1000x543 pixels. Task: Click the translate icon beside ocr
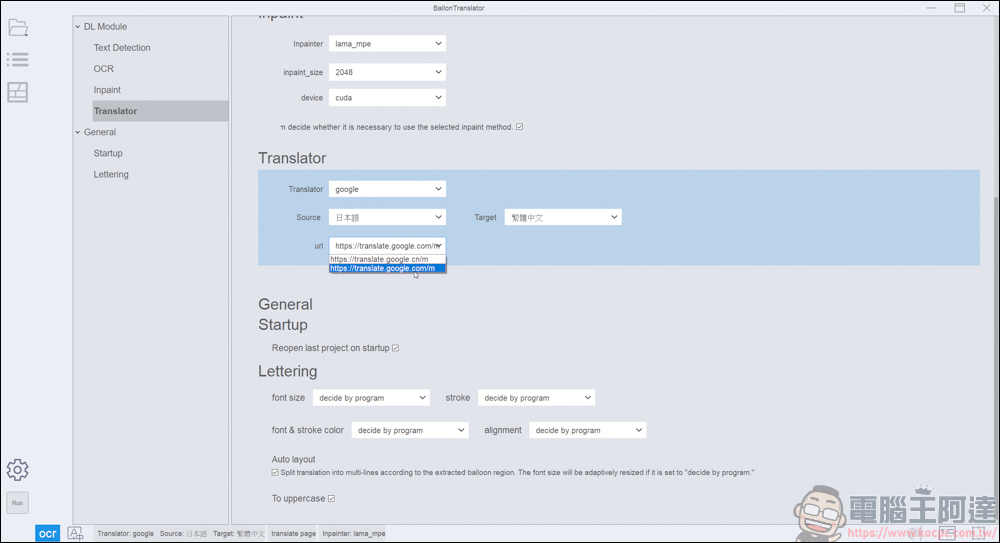tap(75, 533)
